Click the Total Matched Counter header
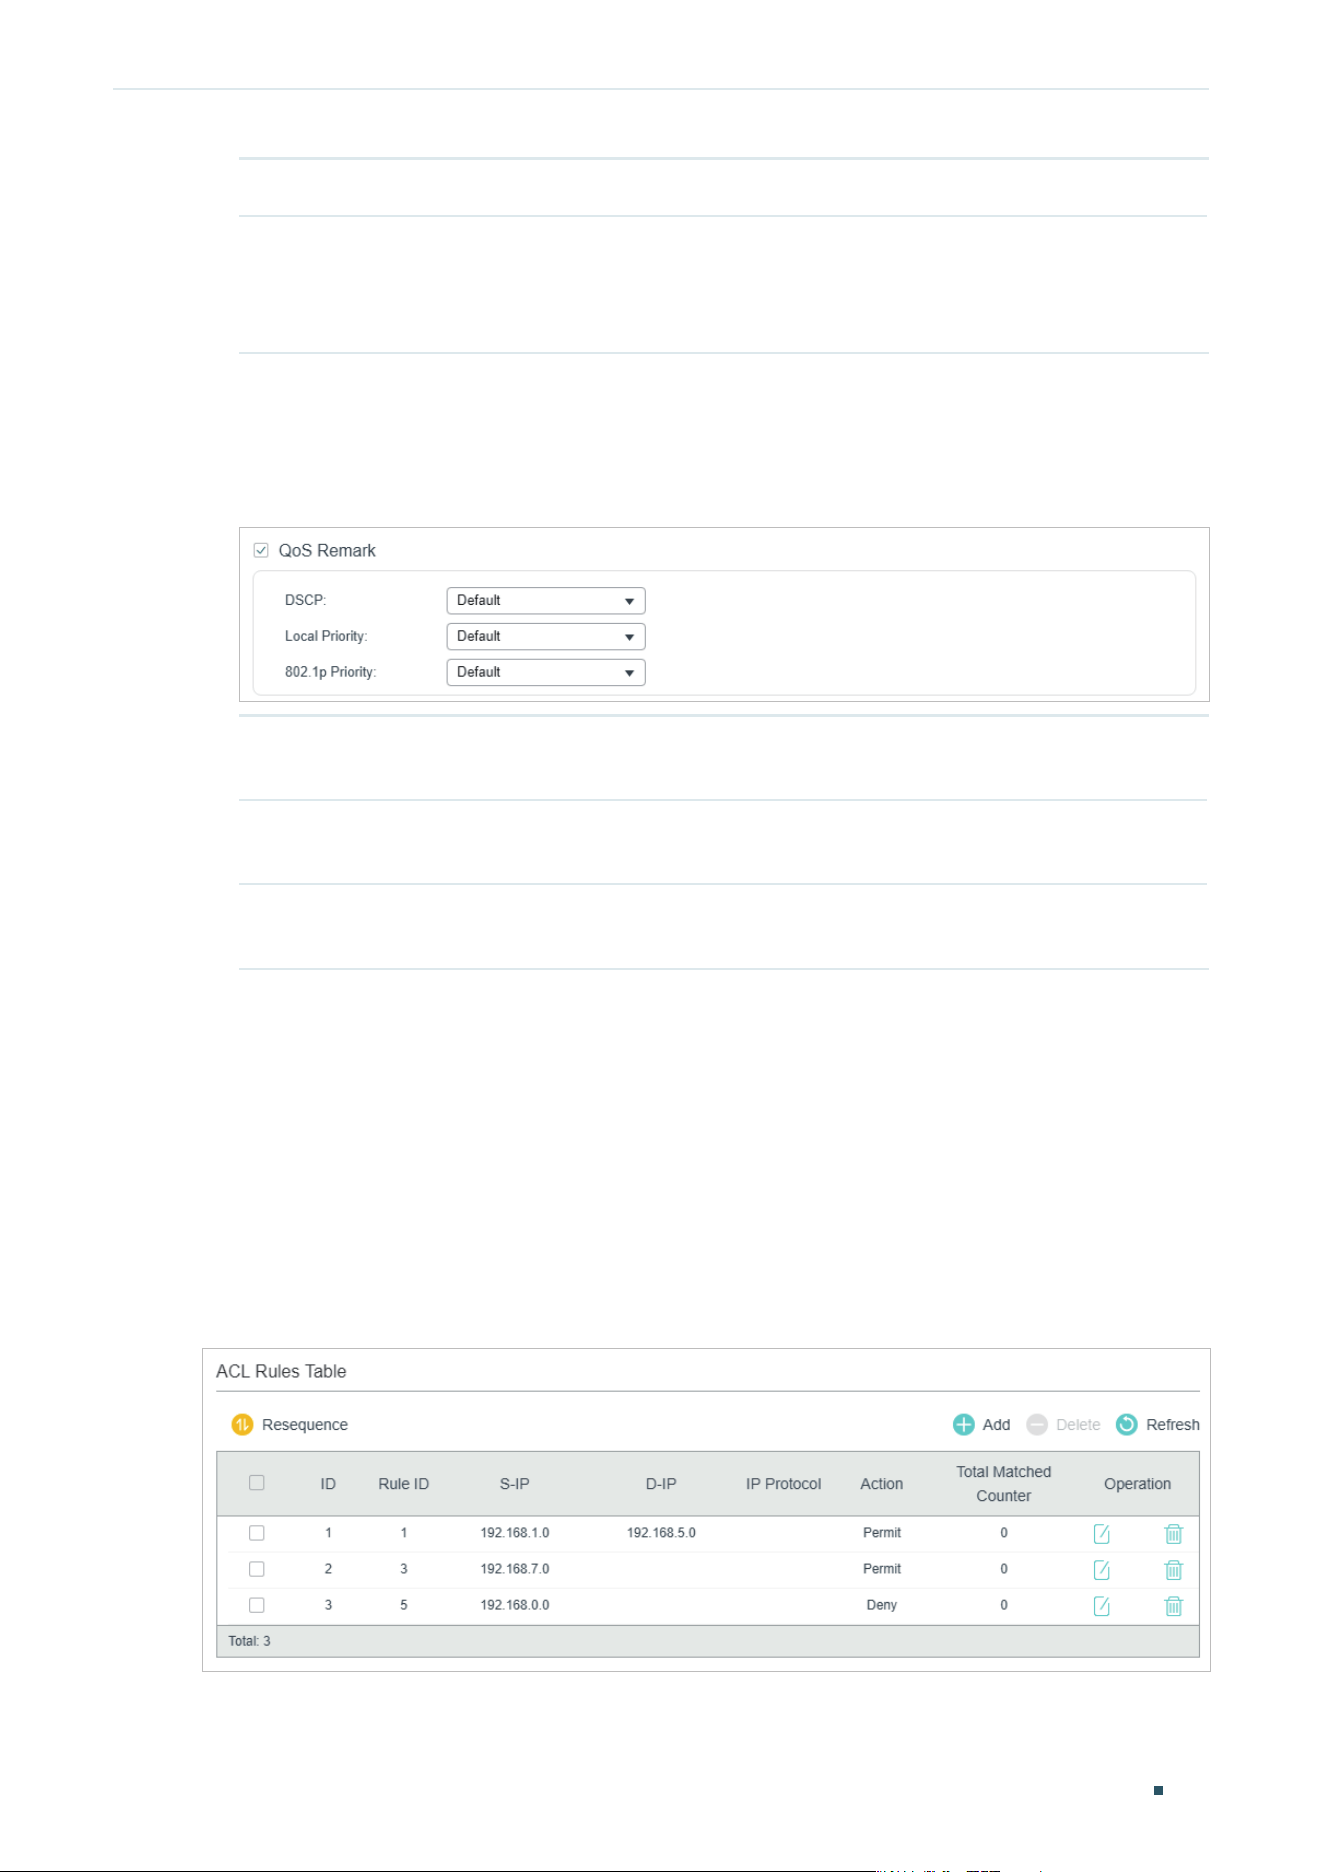The width and height of the screenshot is (1324, 1872). [x=1004, y=1484]
